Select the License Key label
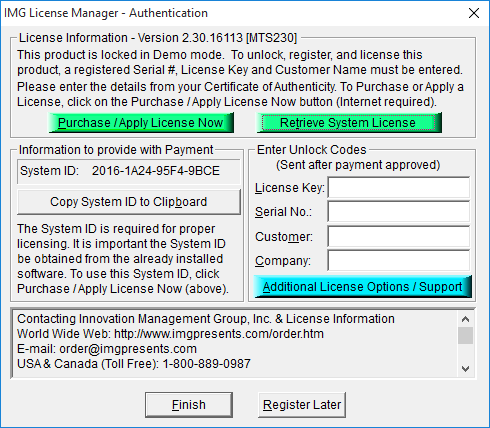Viewport: 490px width, 428px height. pyautogui.click(x=290, y=188)
